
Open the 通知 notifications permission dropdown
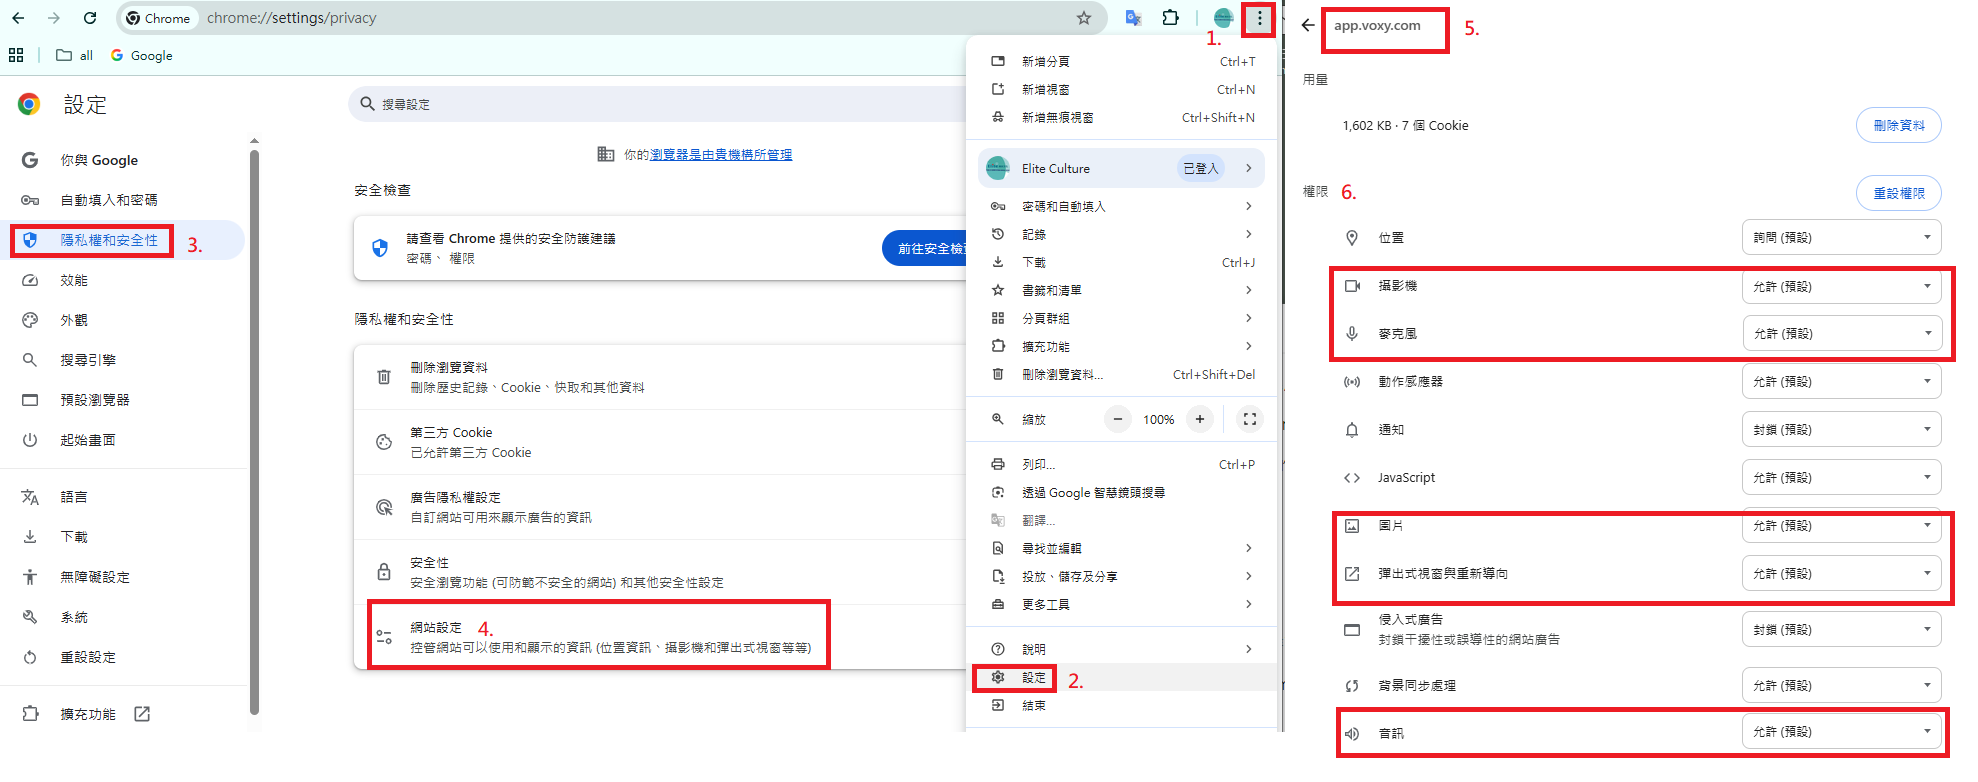(x=1841, y=430)
